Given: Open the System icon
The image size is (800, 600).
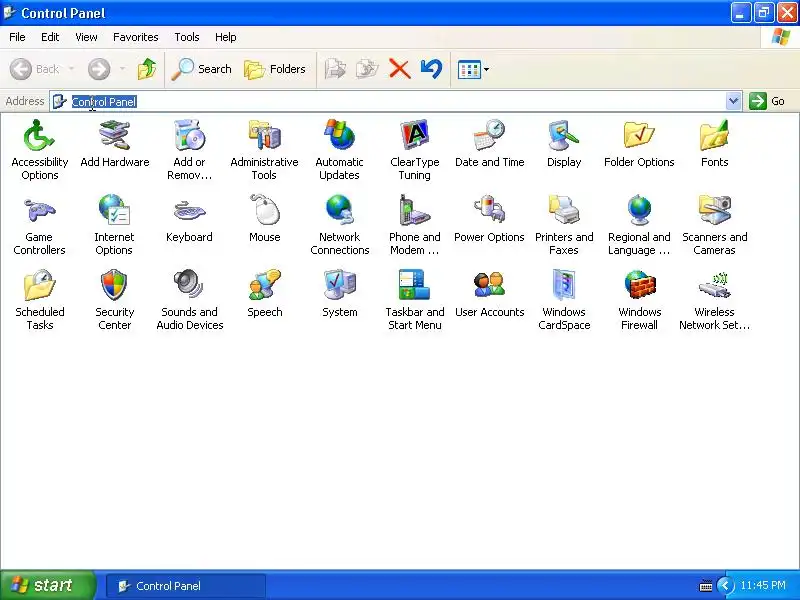Looking at the screenshot, I should [x=339, y=285].
